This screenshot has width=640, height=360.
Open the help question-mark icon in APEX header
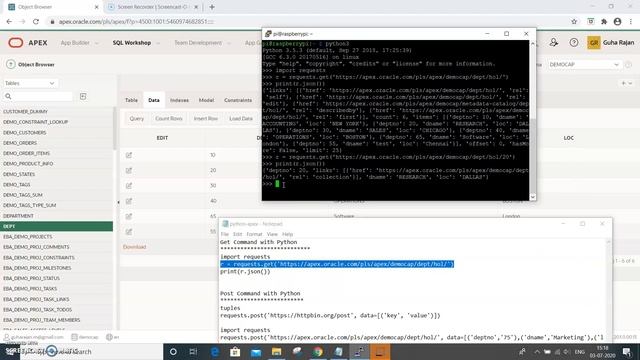point(573,42)
